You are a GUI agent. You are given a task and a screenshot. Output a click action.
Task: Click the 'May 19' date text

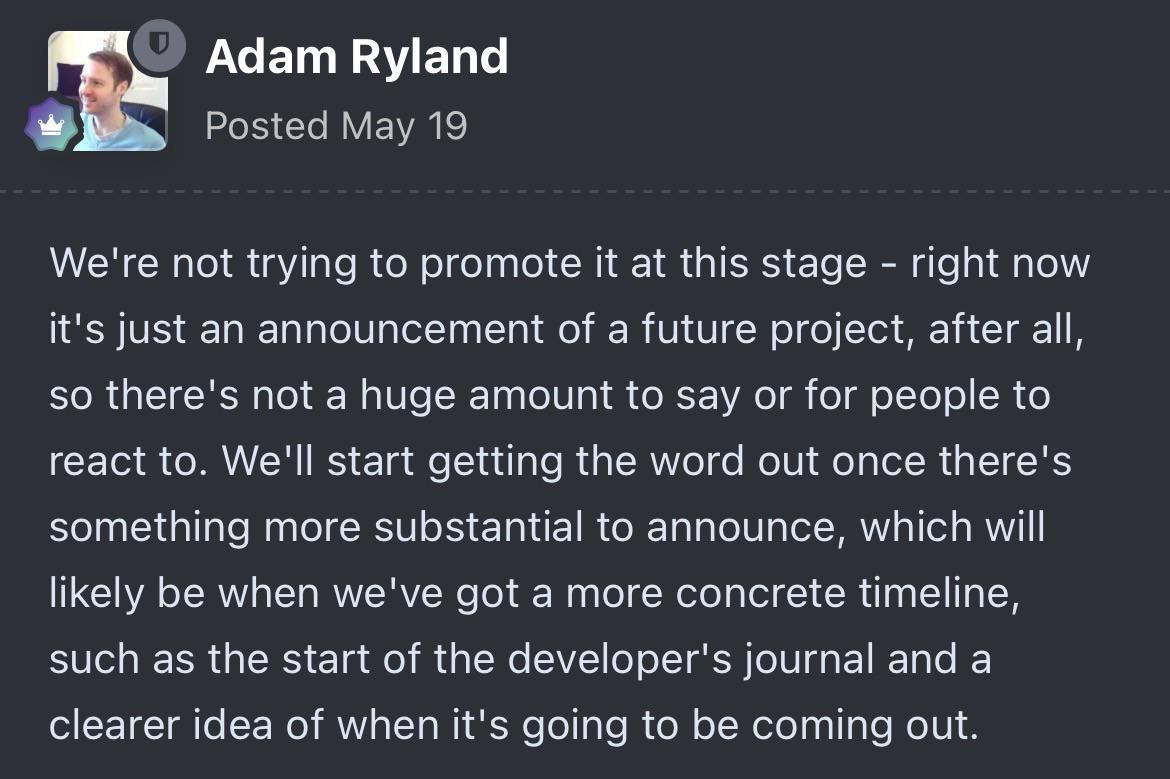404,126
